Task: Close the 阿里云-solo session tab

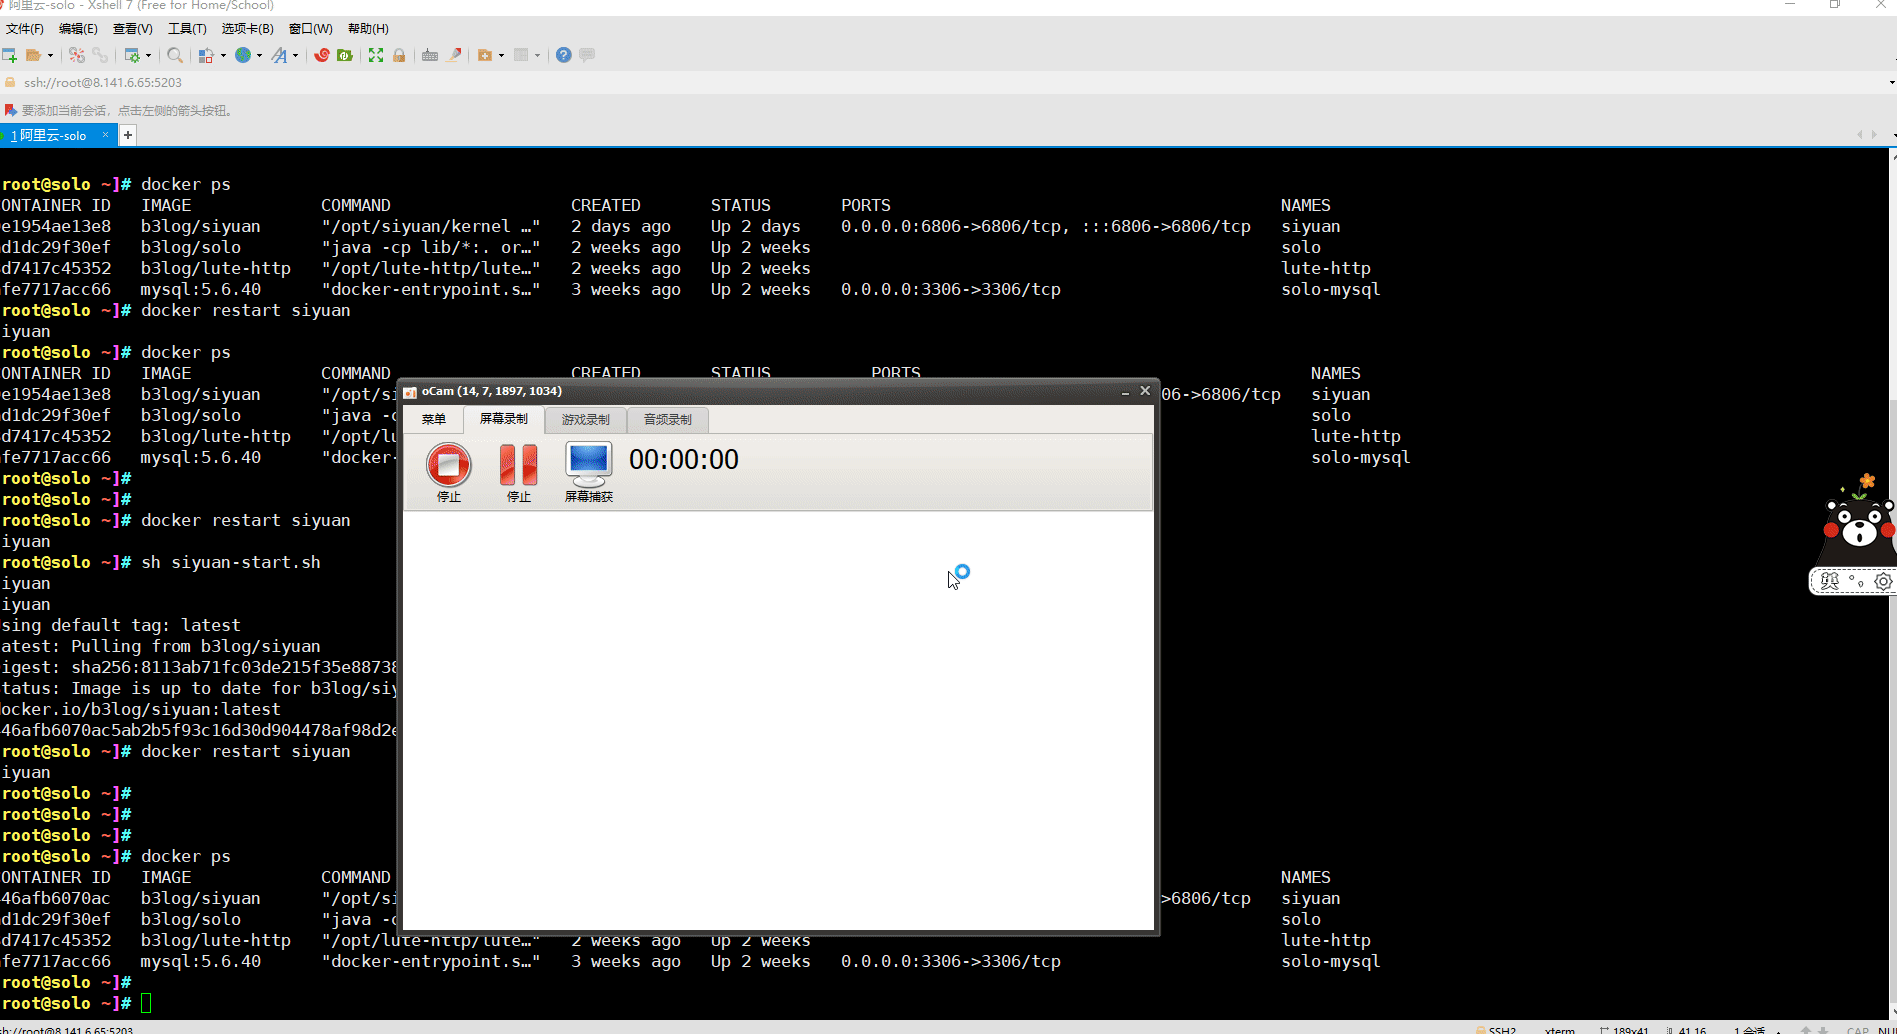Action: point(105,135)
